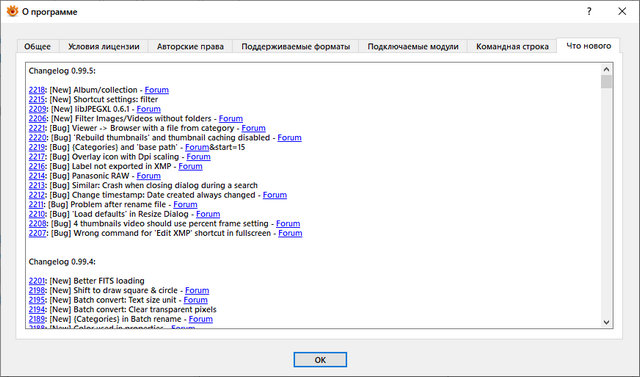Viewport: 640px width, 377px height.
Task: Open the Условия лицензии tab
Action: tap(104, 47)
